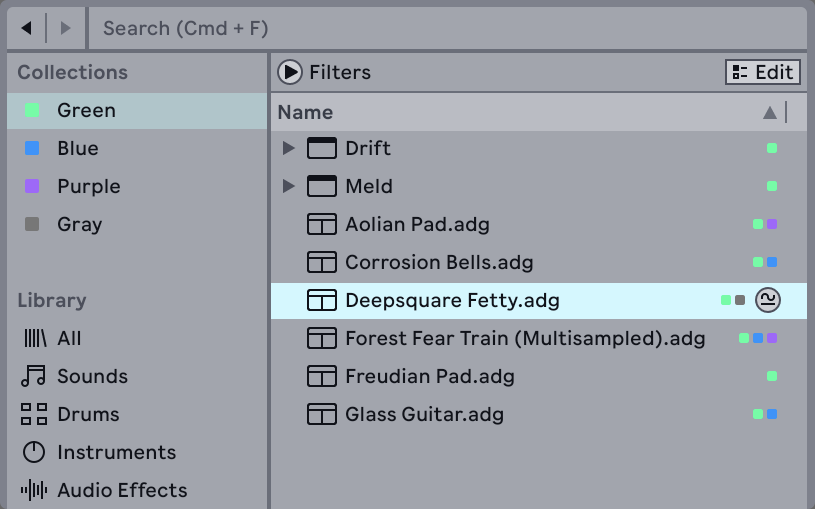Select the Blue collection
The image size is (815, 509).
pyautogui.click(x=77, y=148)
